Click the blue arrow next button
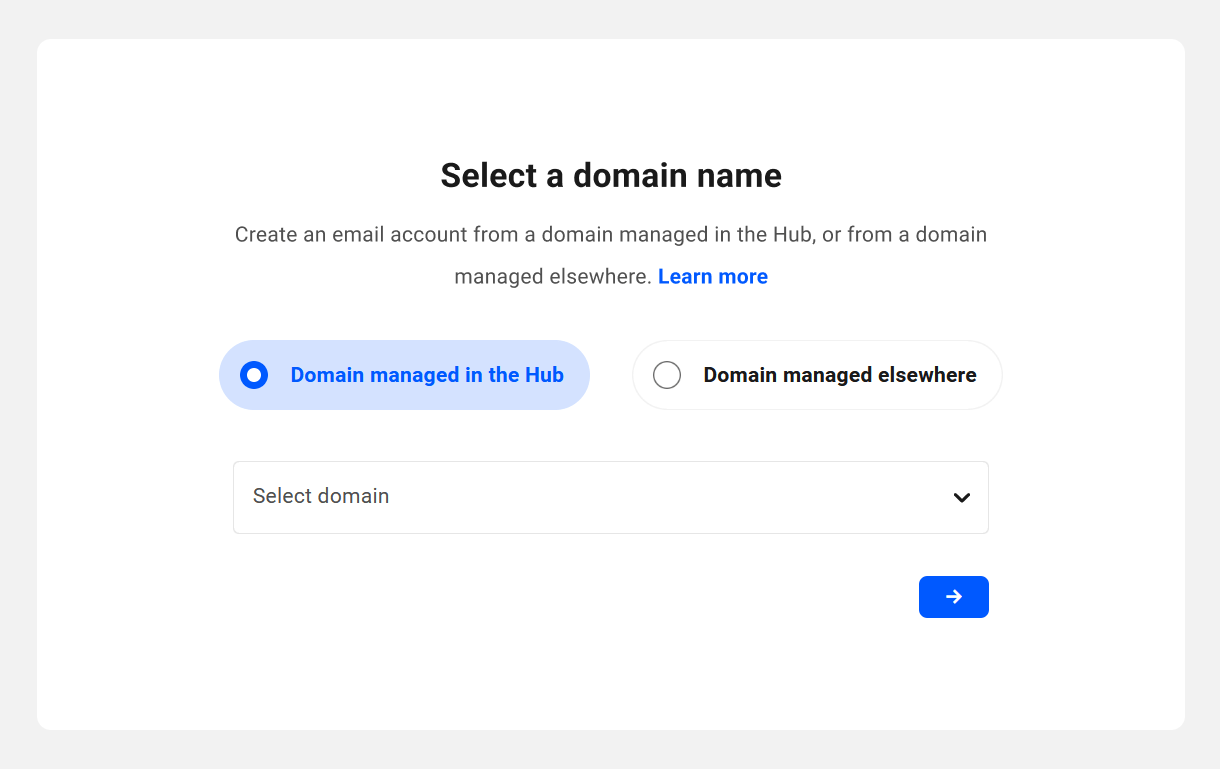Viewport: 1220px width, 769px height. pos(954,597)
